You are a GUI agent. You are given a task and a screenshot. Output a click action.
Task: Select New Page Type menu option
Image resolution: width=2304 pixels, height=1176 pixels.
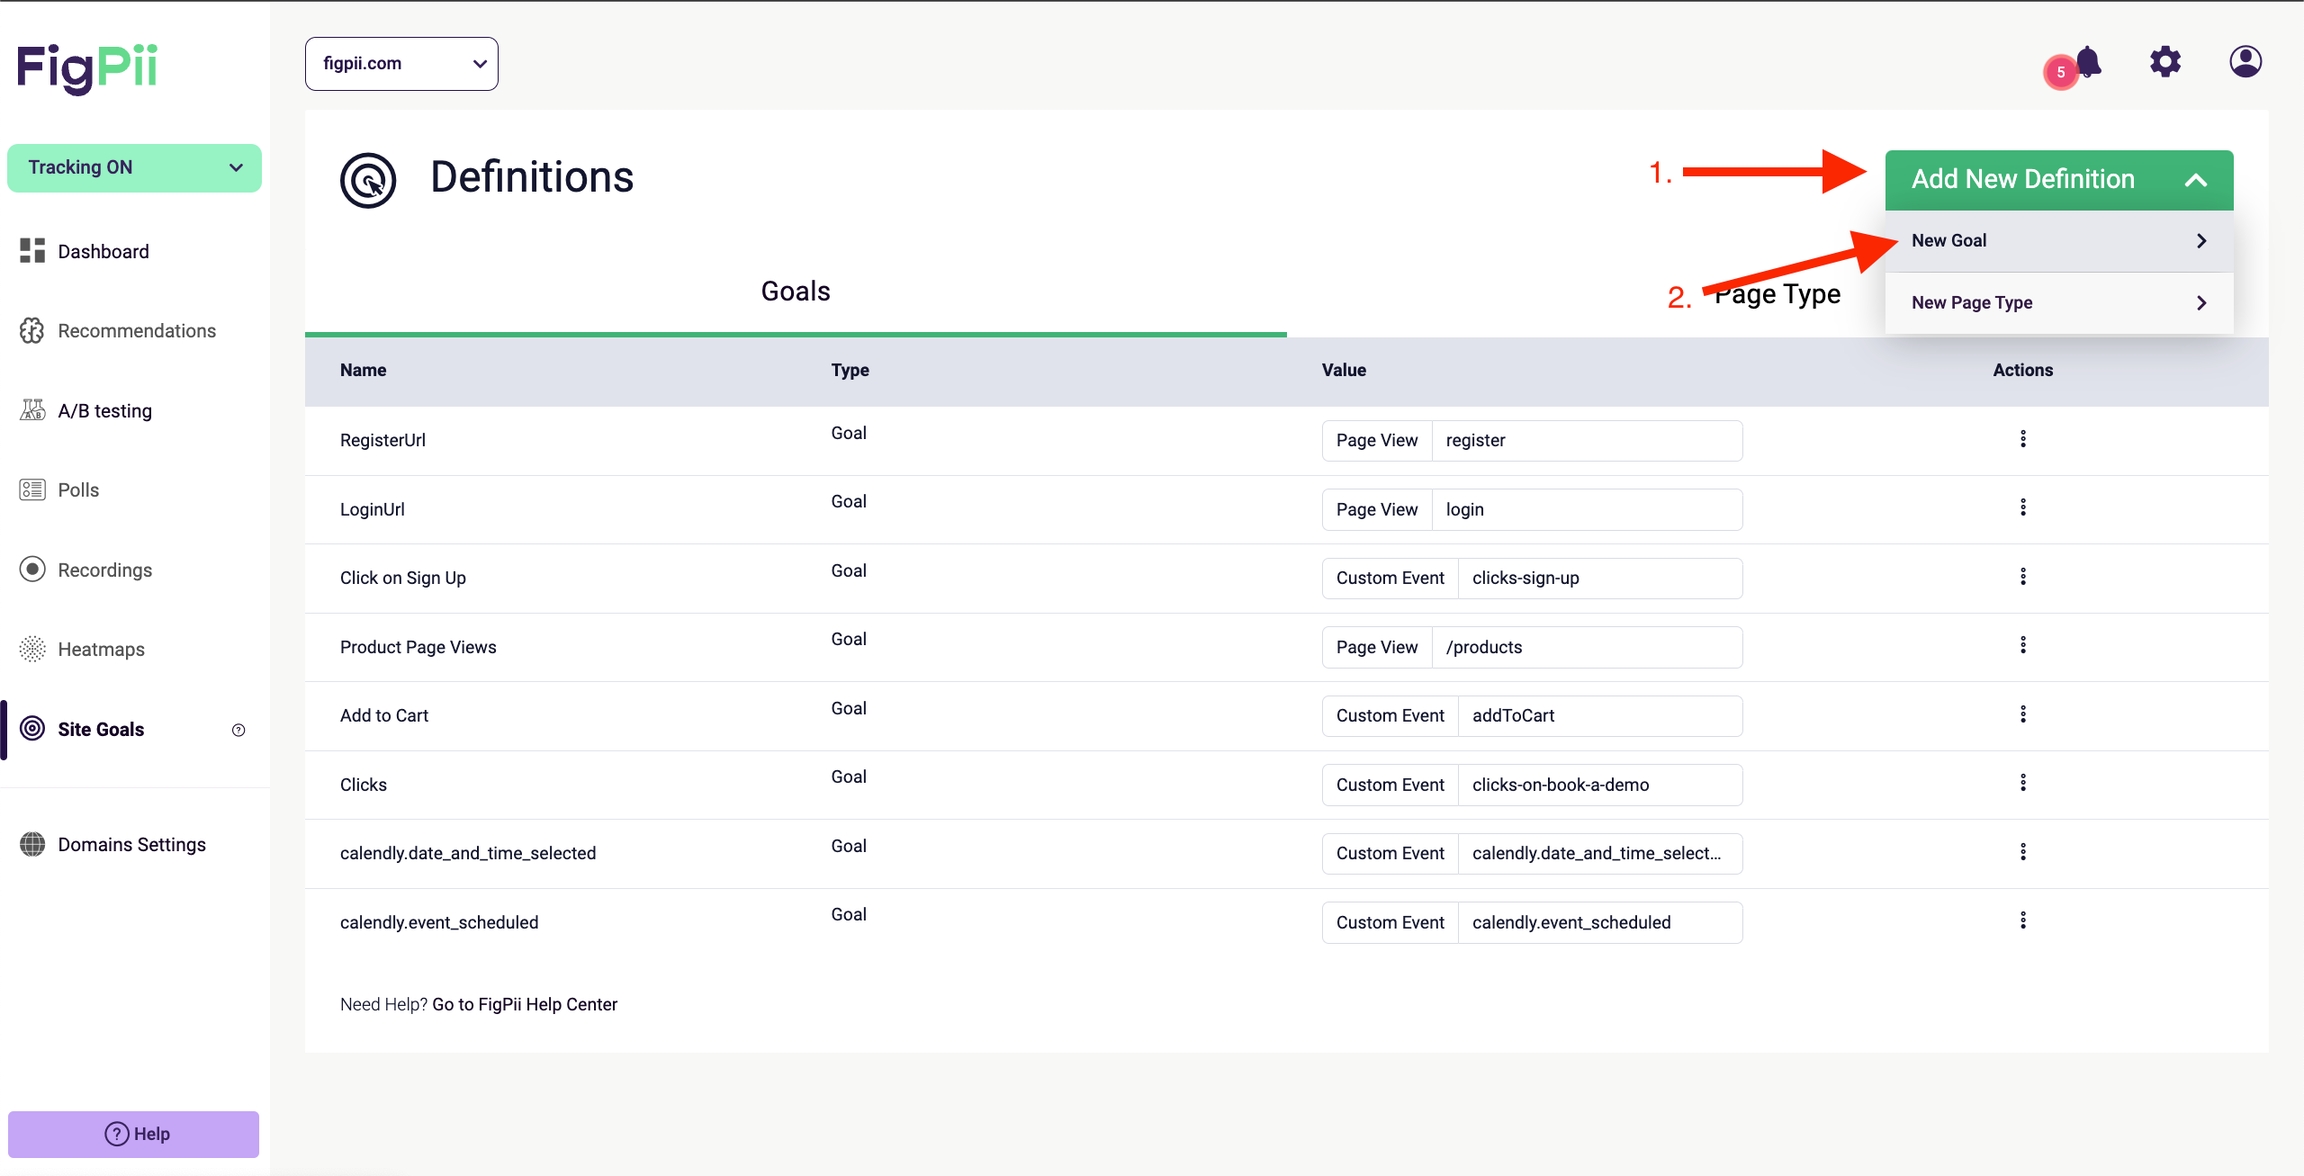point(2058,303)
